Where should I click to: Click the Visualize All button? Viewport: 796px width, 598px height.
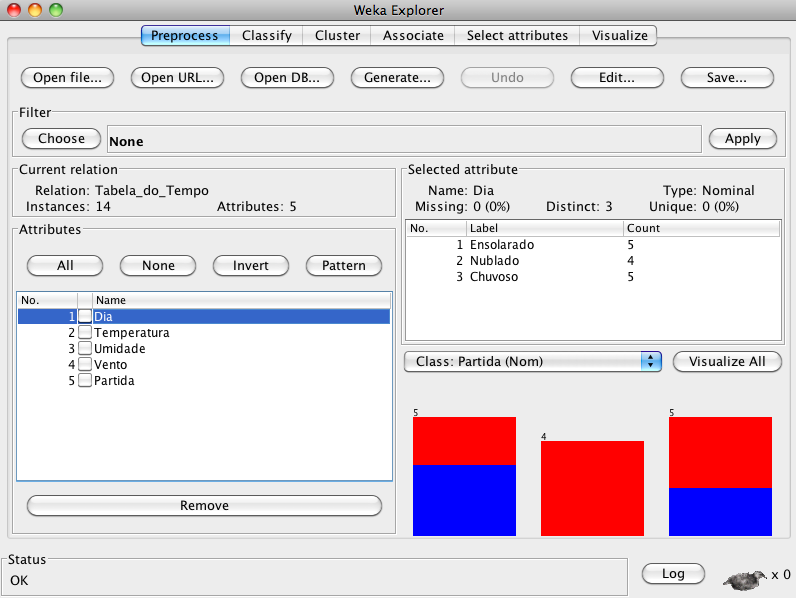(x=727, y=361)
